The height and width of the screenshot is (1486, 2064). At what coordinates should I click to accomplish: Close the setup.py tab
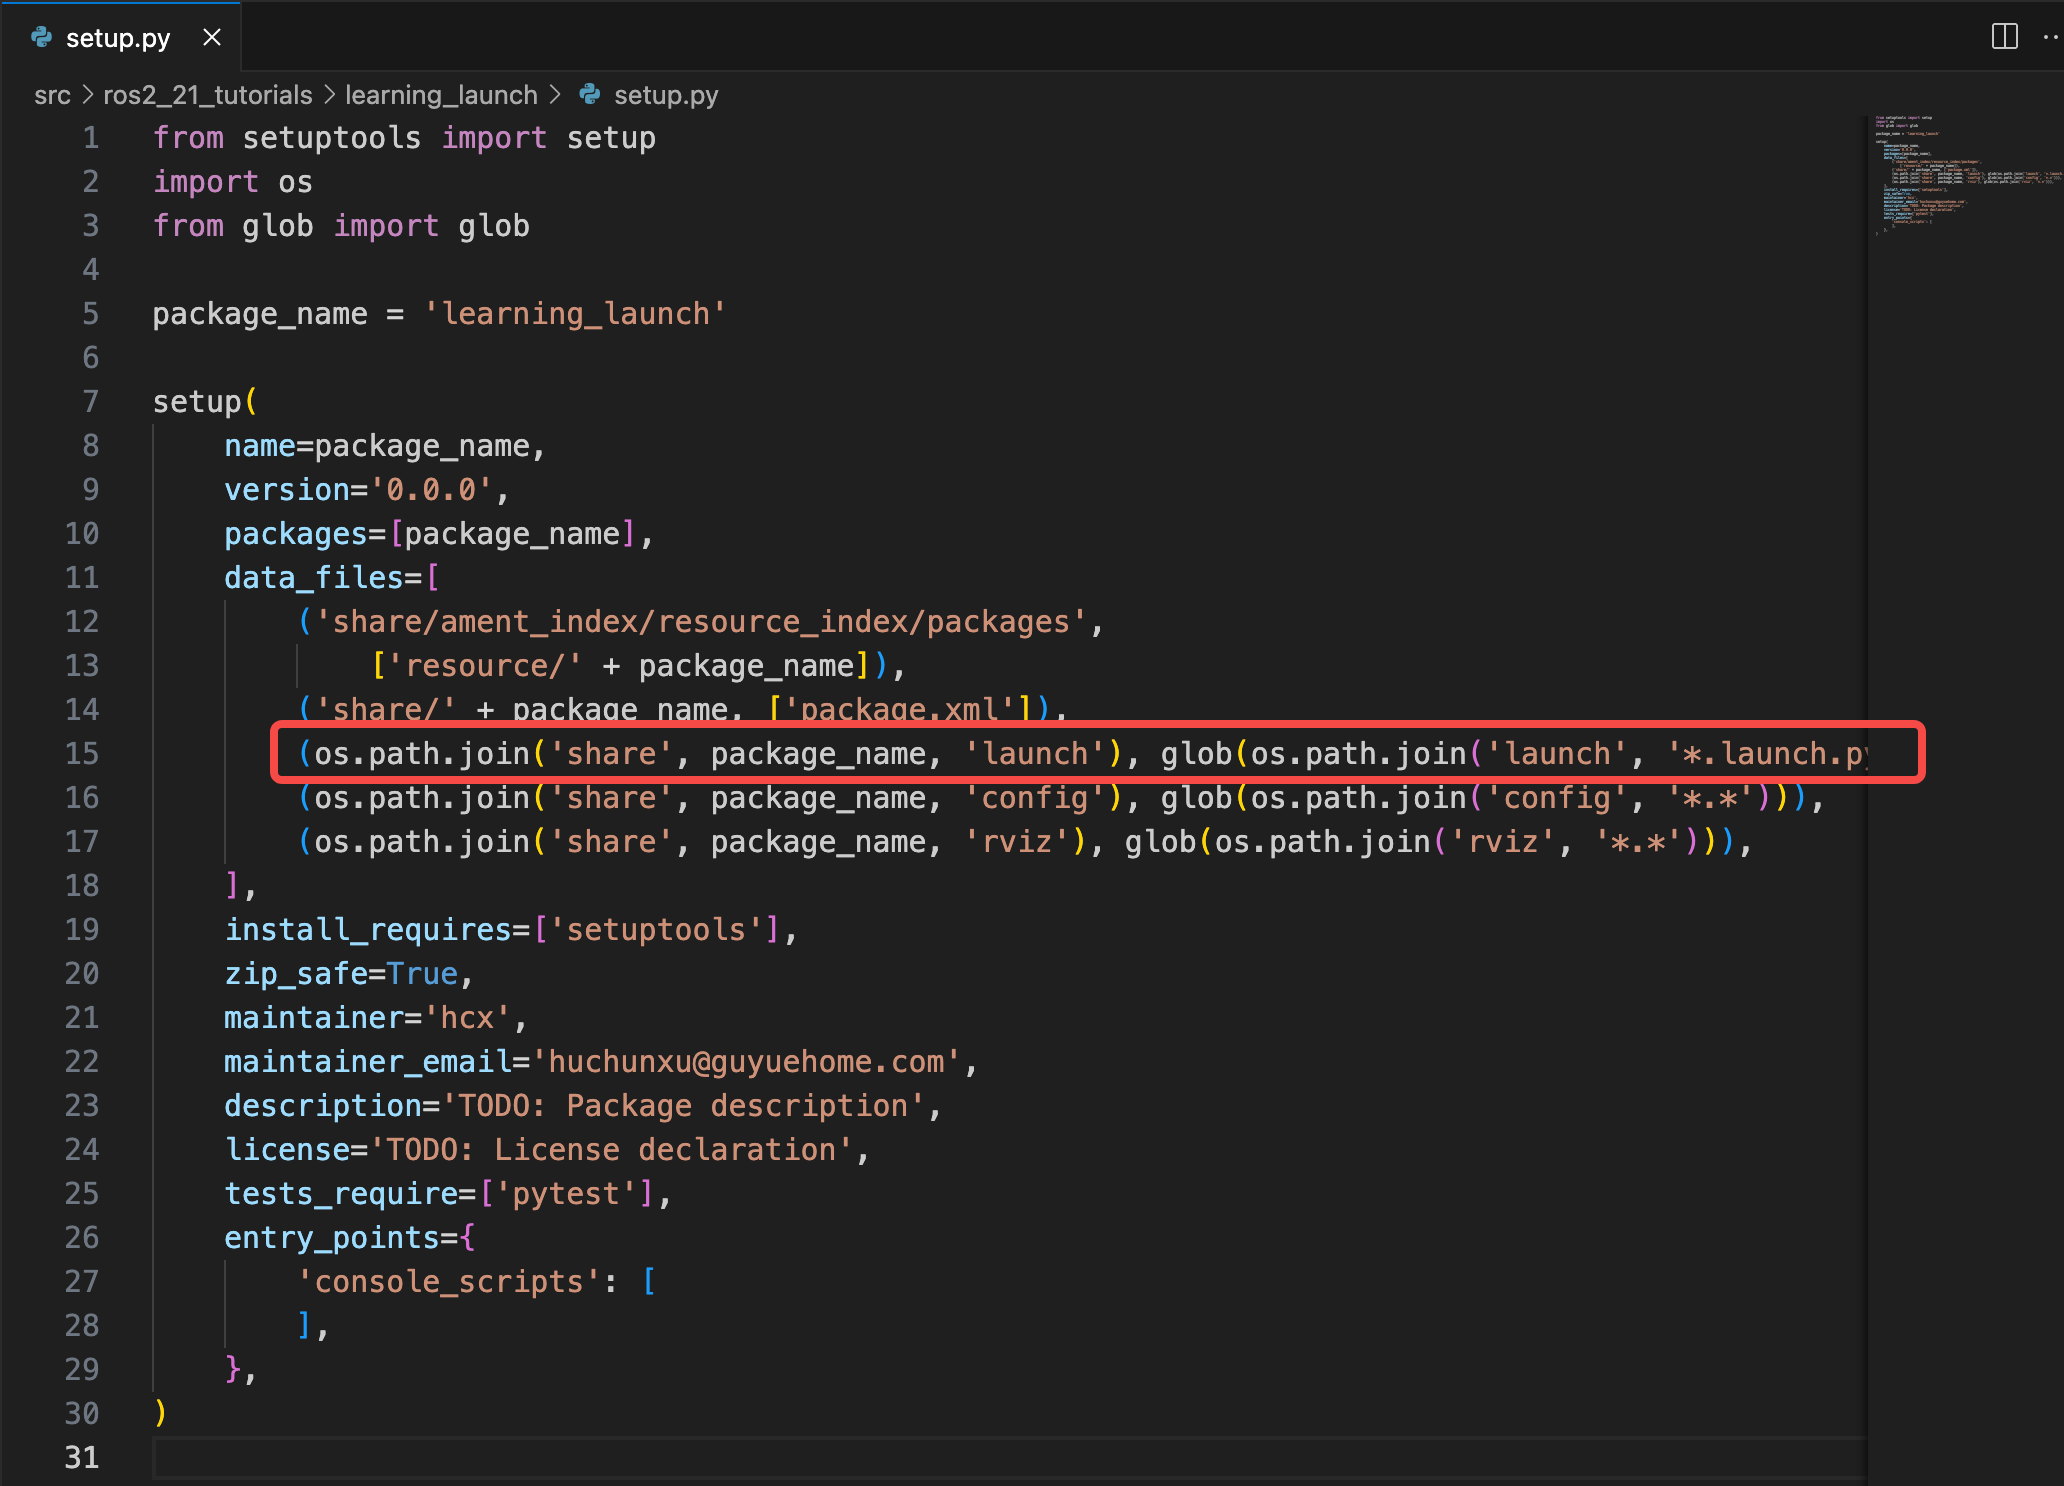point(212,38)
